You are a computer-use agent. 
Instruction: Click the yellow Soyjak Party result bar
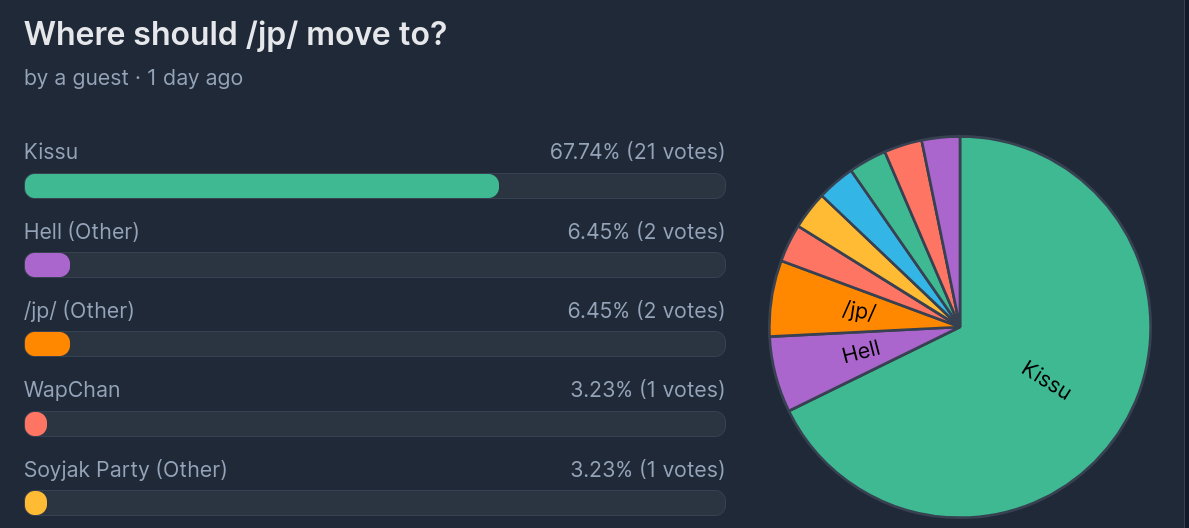[36, 503]
